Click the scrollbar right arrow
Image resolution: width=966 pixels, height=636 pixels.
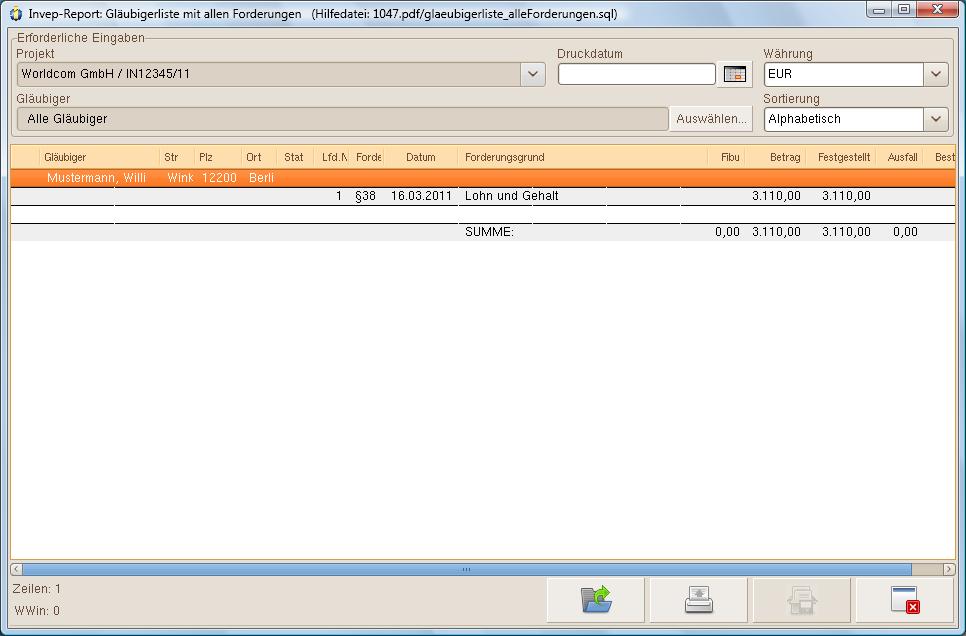pos(949,569)
